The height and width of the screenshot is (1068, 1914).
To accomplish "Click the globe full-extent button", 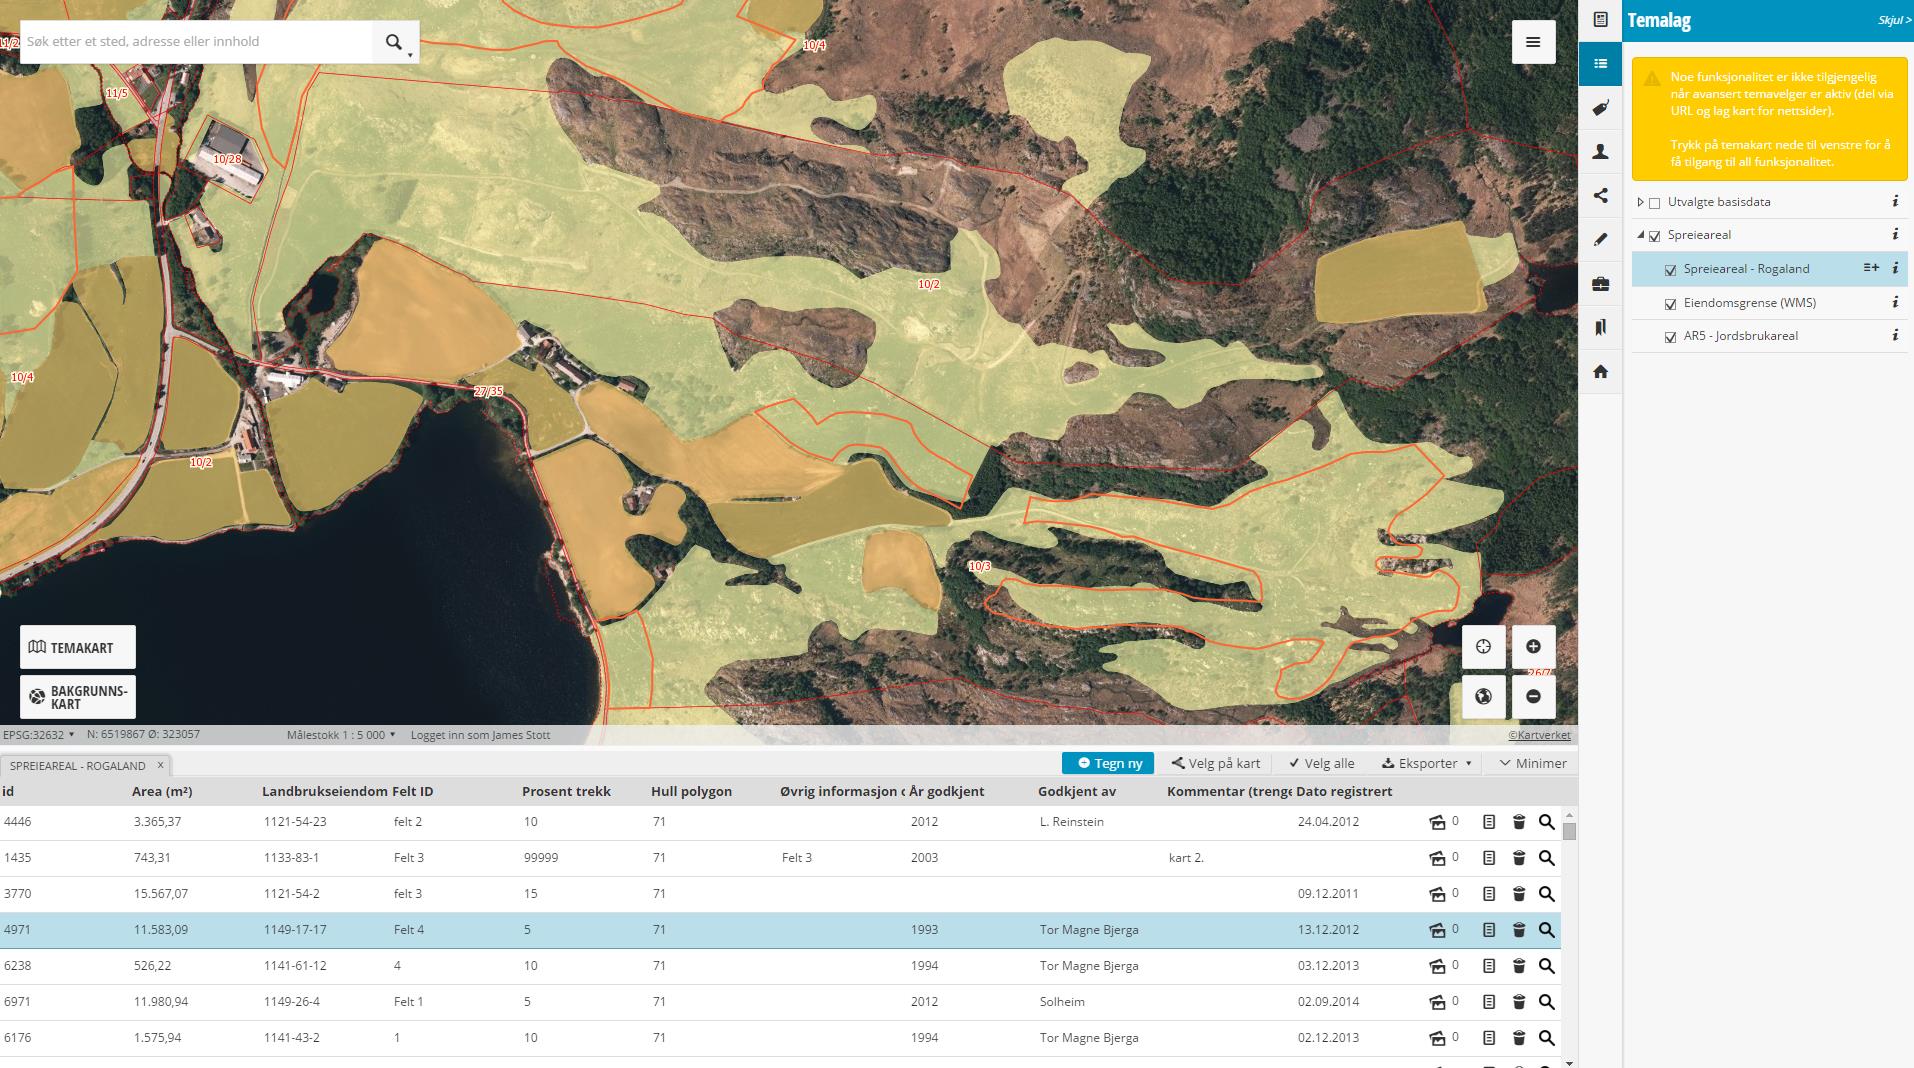I will pyautogui.click(x=1483, y=696).
